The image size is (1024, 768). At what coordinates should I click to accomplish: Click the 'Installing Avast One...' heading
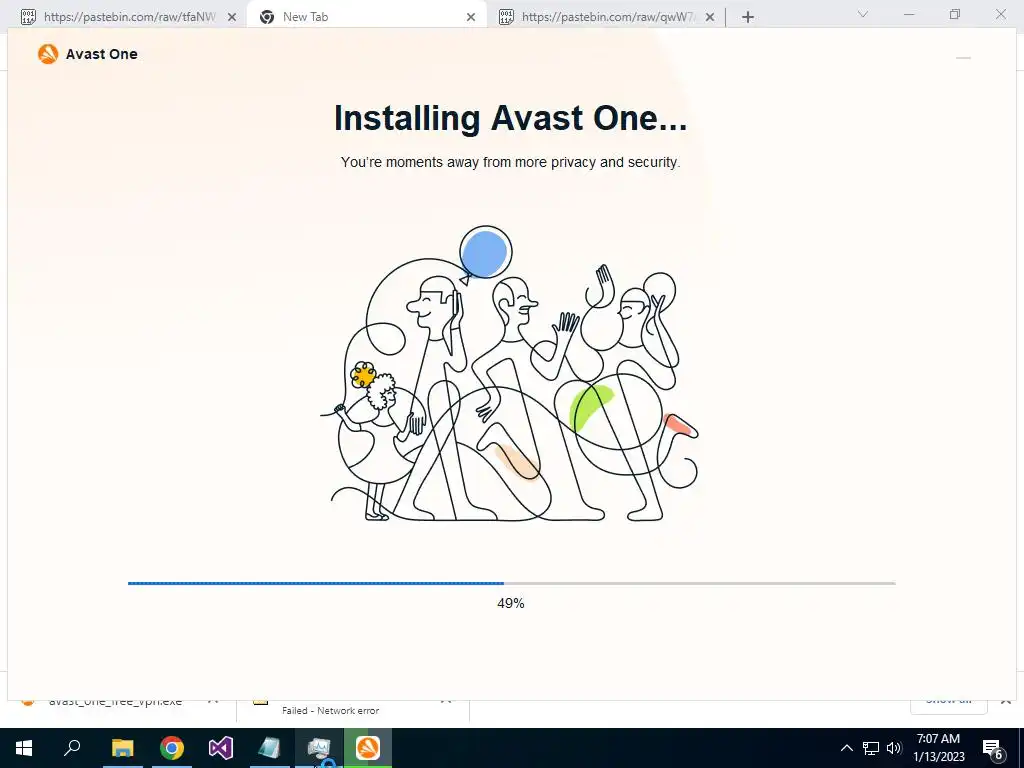(x=511, y=118)
